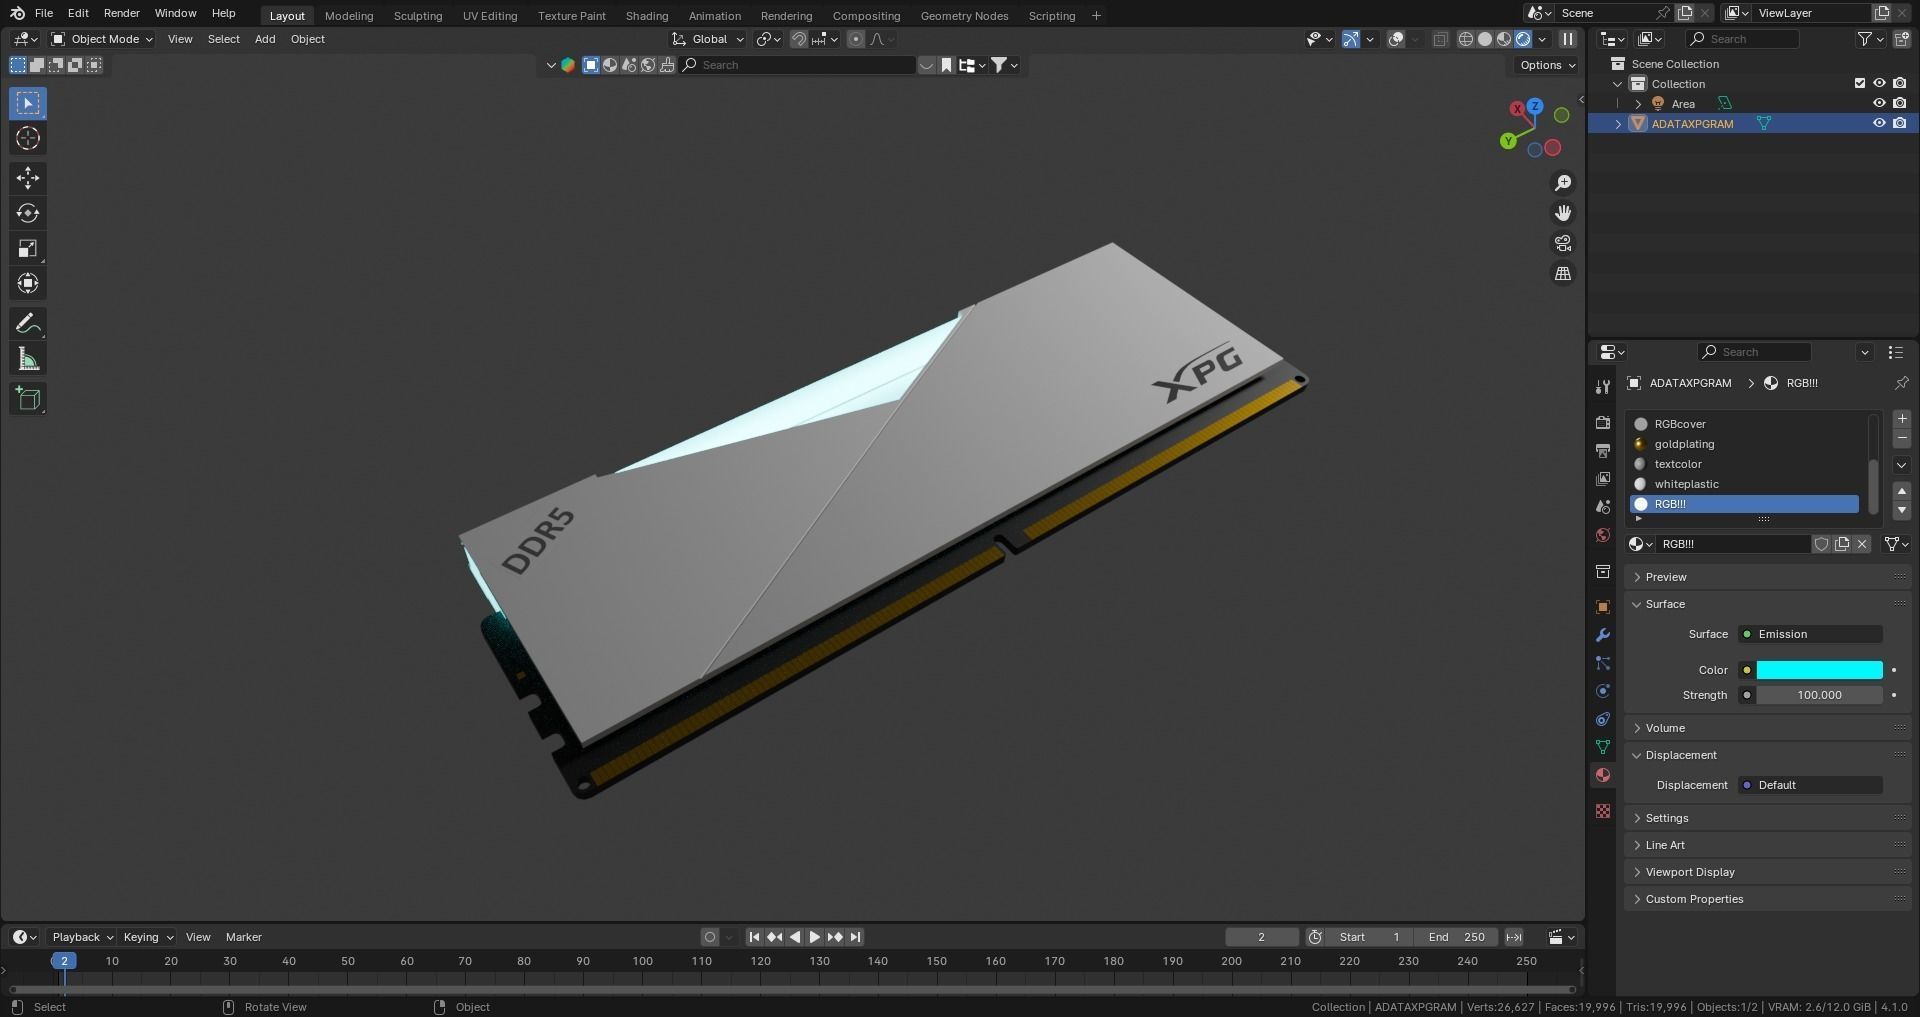Select the Rotate tool
The height and width of the screenshot is (1017, 1920).
[28, 213]
